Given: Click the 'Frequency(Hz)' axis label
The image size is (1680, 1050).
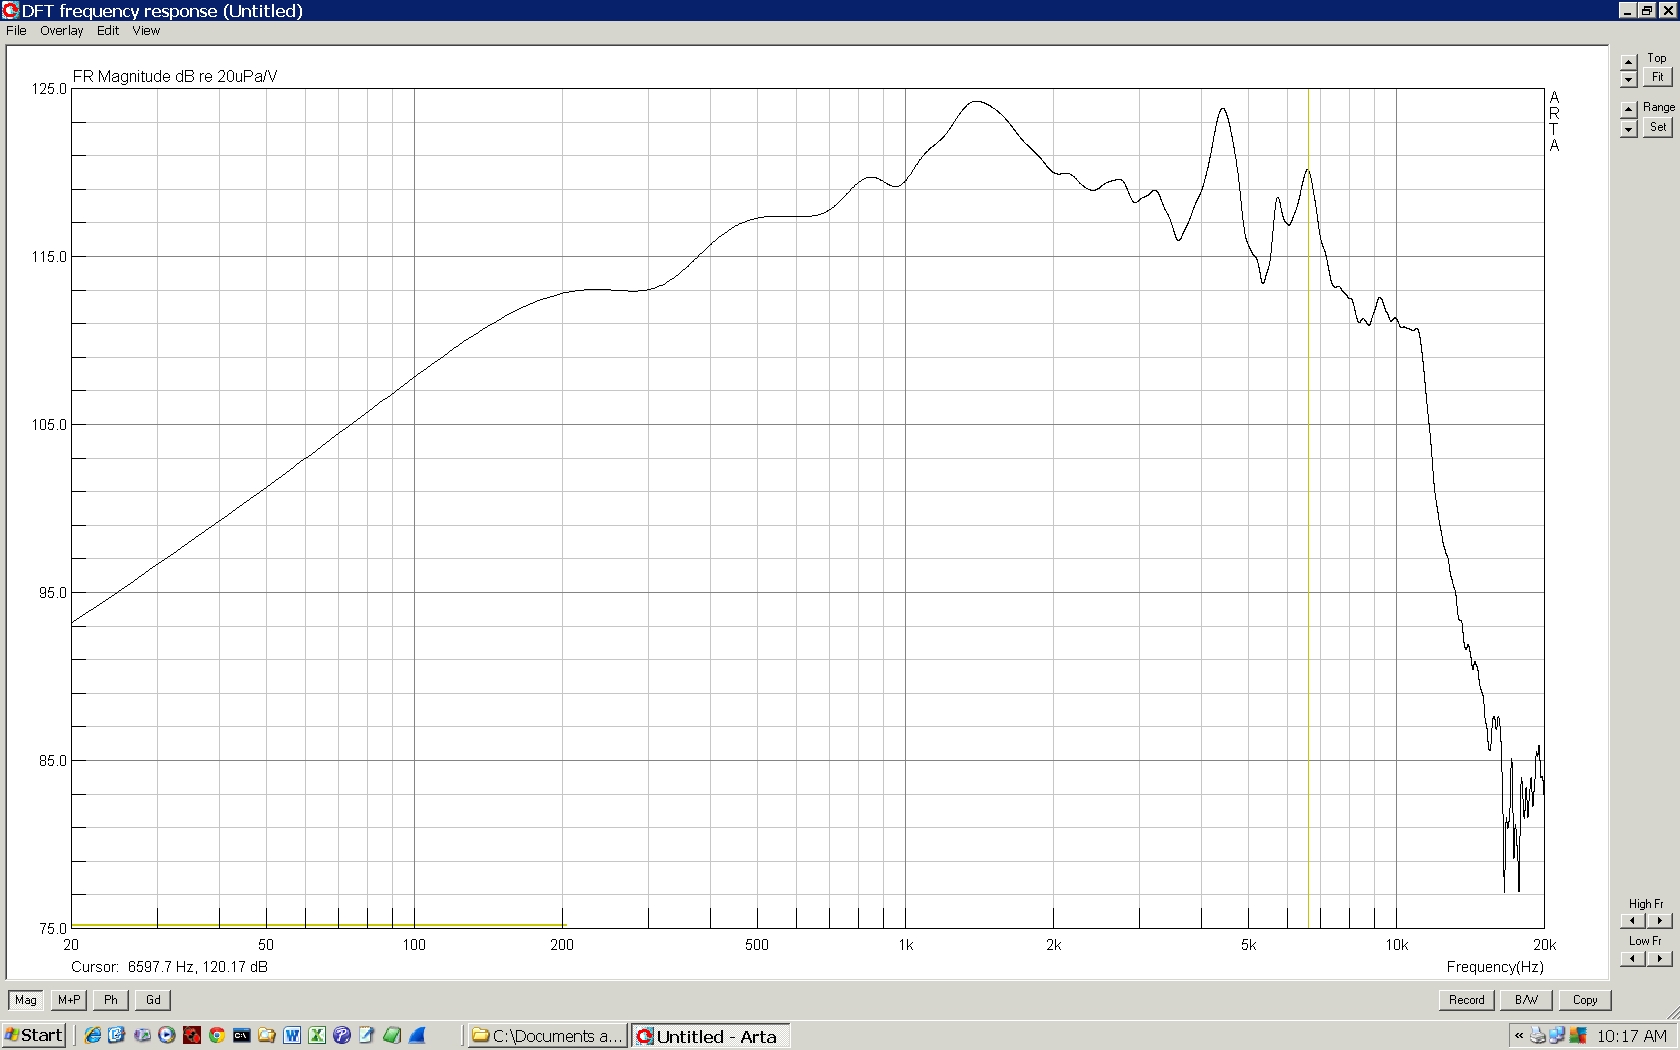Looking at the screenshot, I should [1495, 967].
